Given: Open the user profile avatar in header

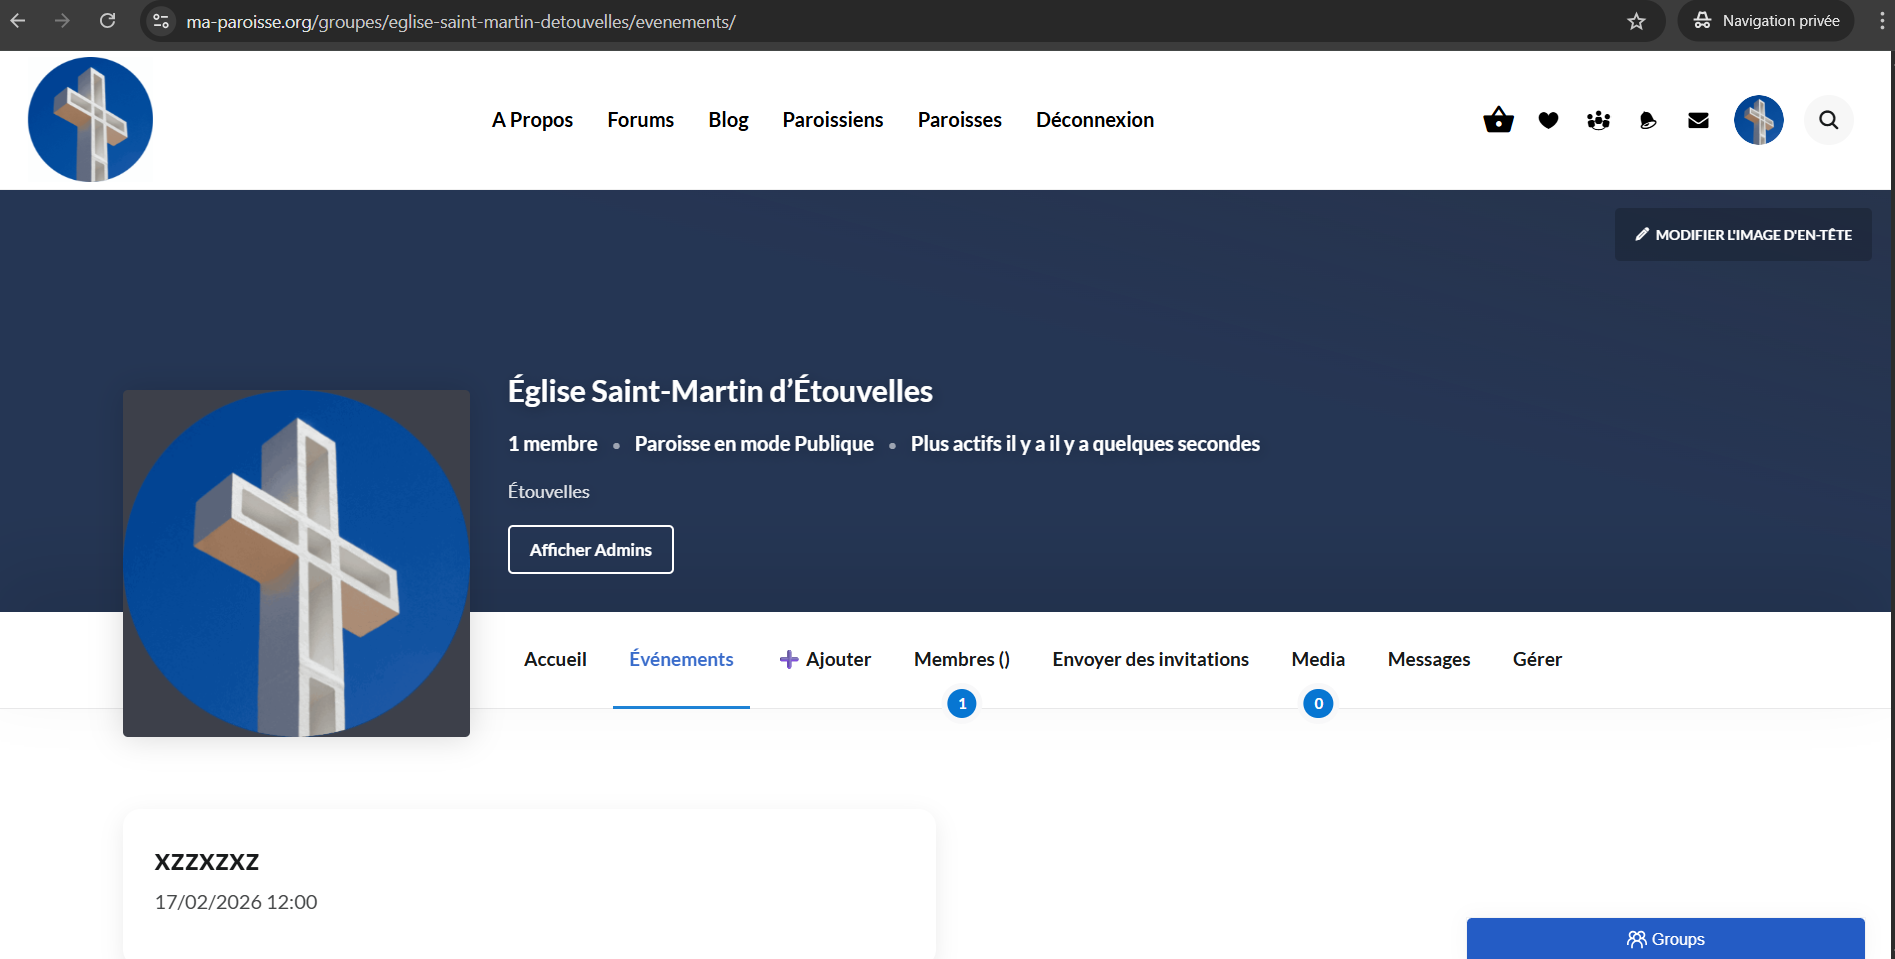Looking at the screenshot, I should pyautogui.click(x=1758, y=120).
